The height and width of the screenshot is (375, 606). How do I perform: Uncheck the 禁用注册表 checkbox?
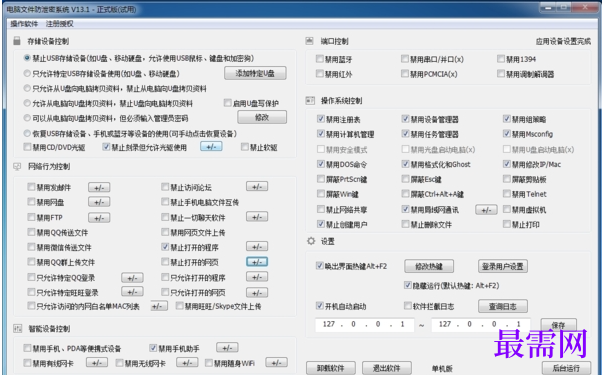321,119
